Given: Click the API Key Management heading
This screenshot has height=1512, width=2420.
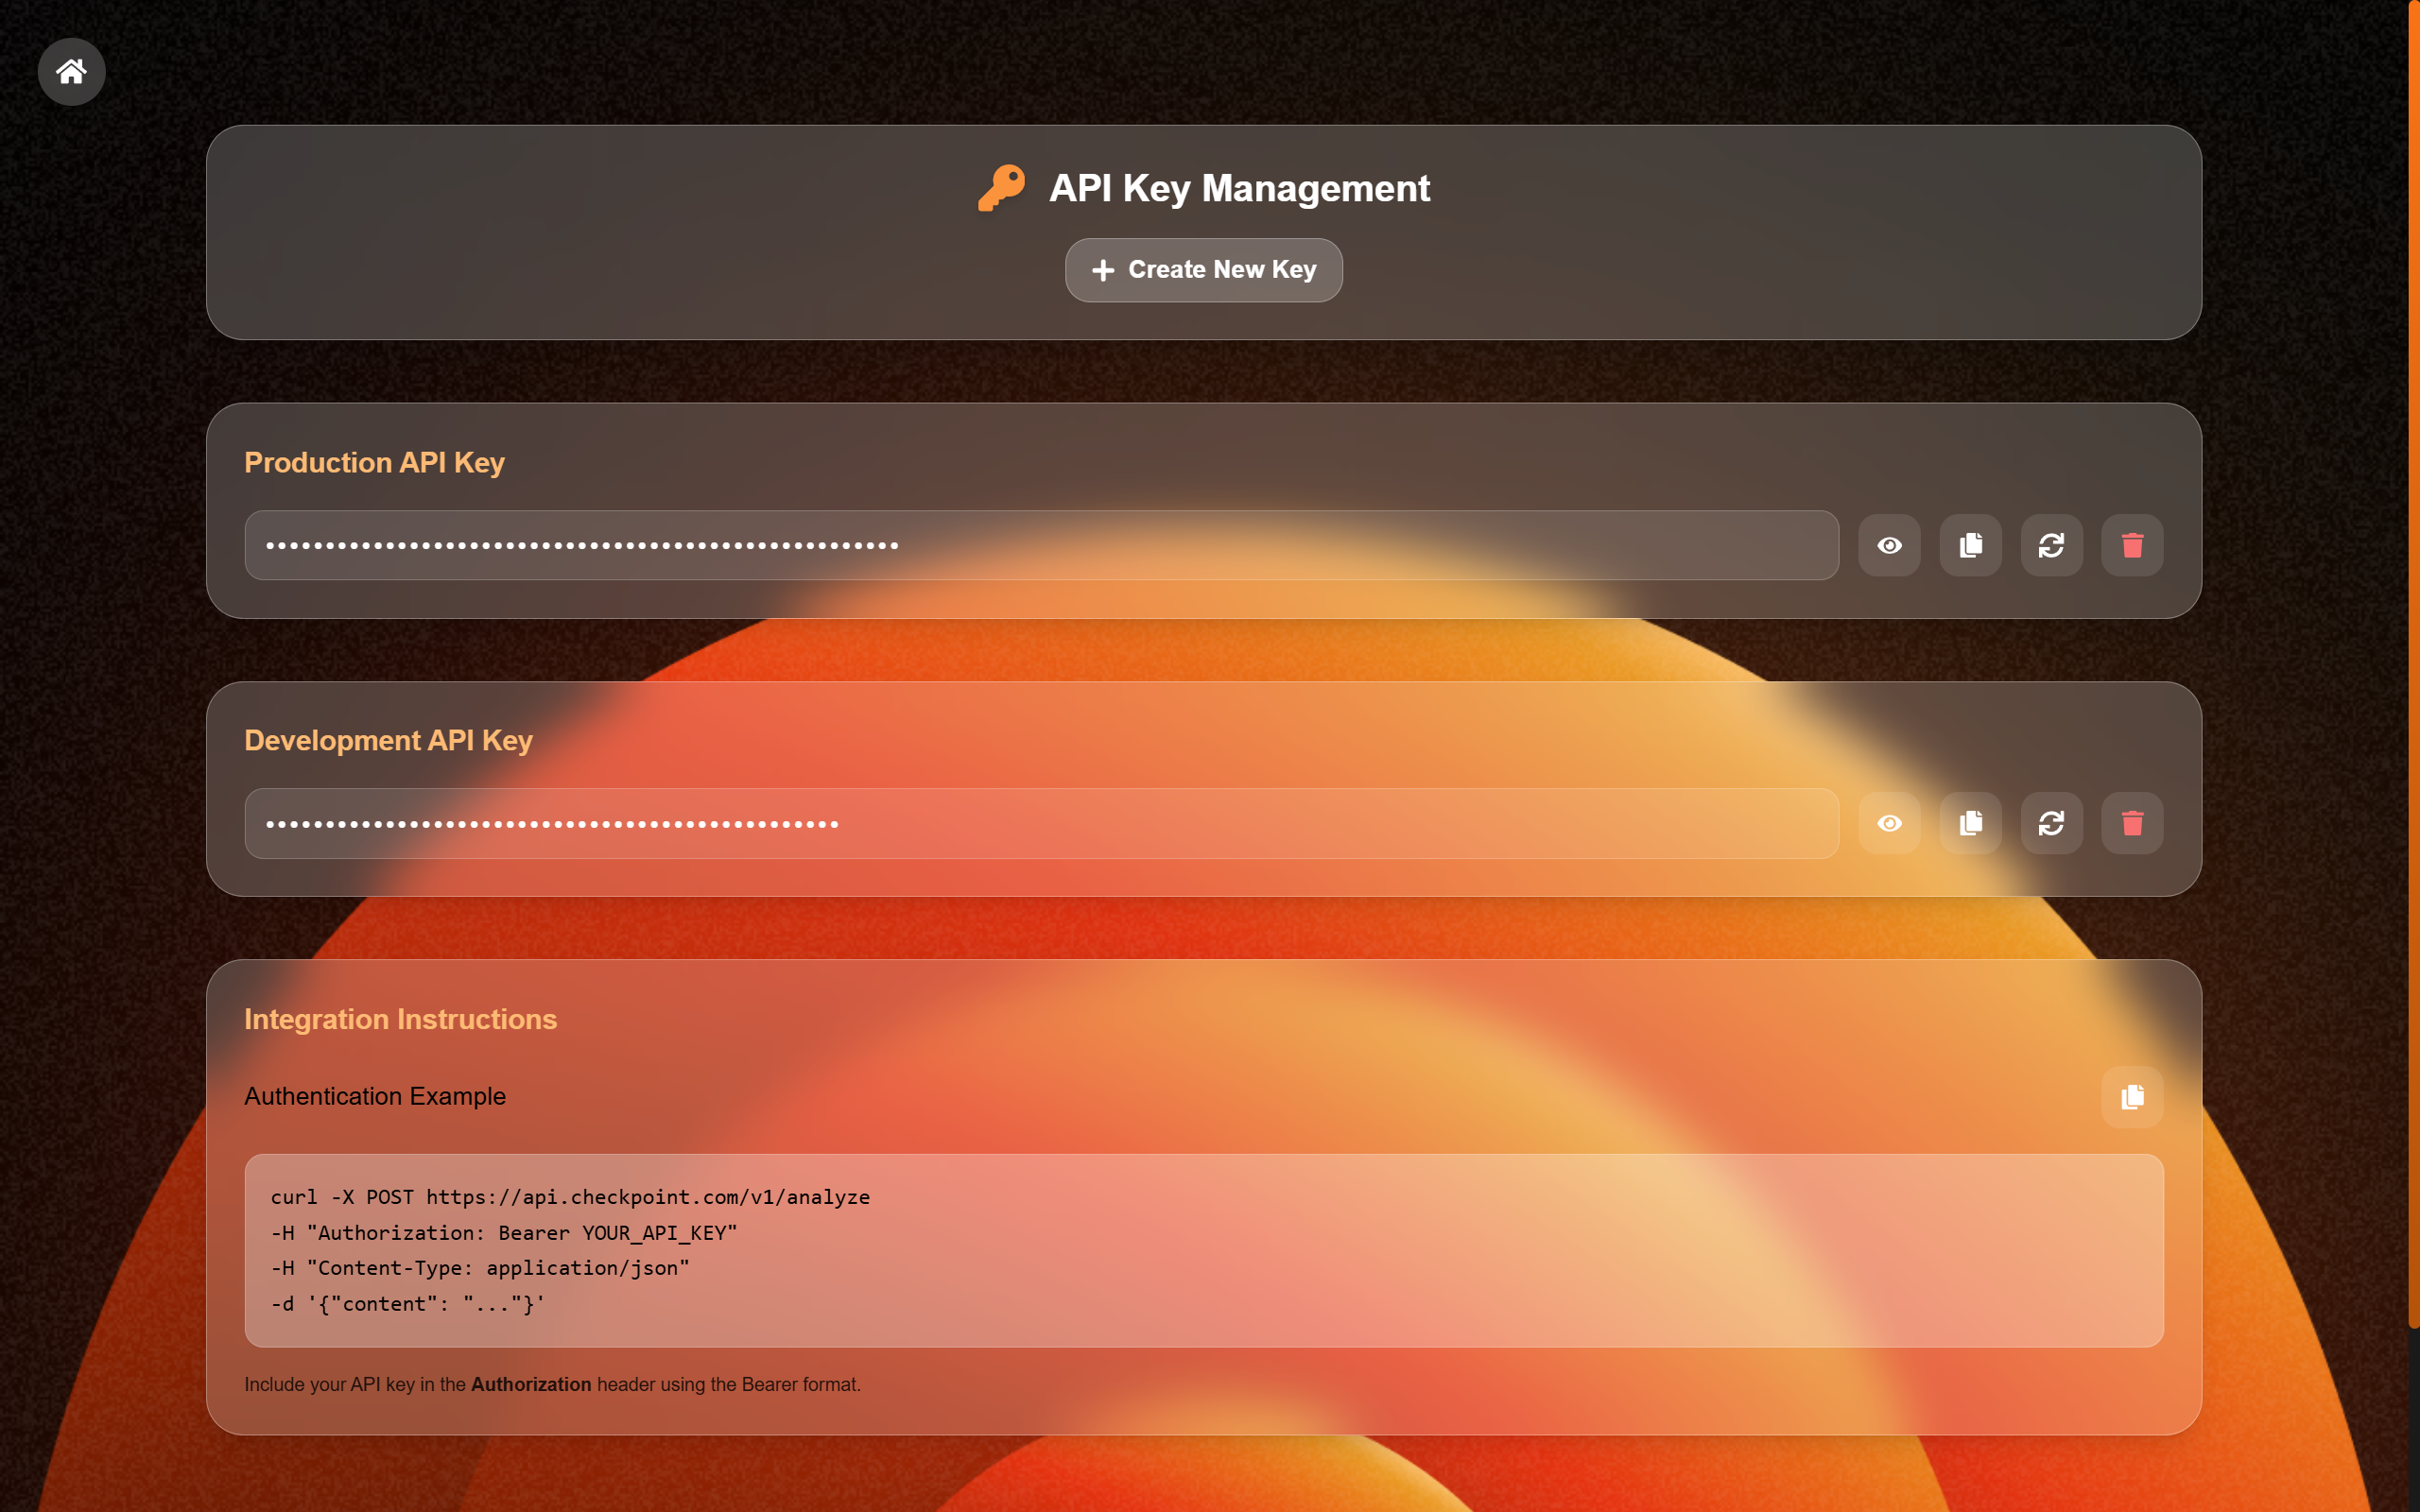Looking at the screenshot, I should 1239,188.
